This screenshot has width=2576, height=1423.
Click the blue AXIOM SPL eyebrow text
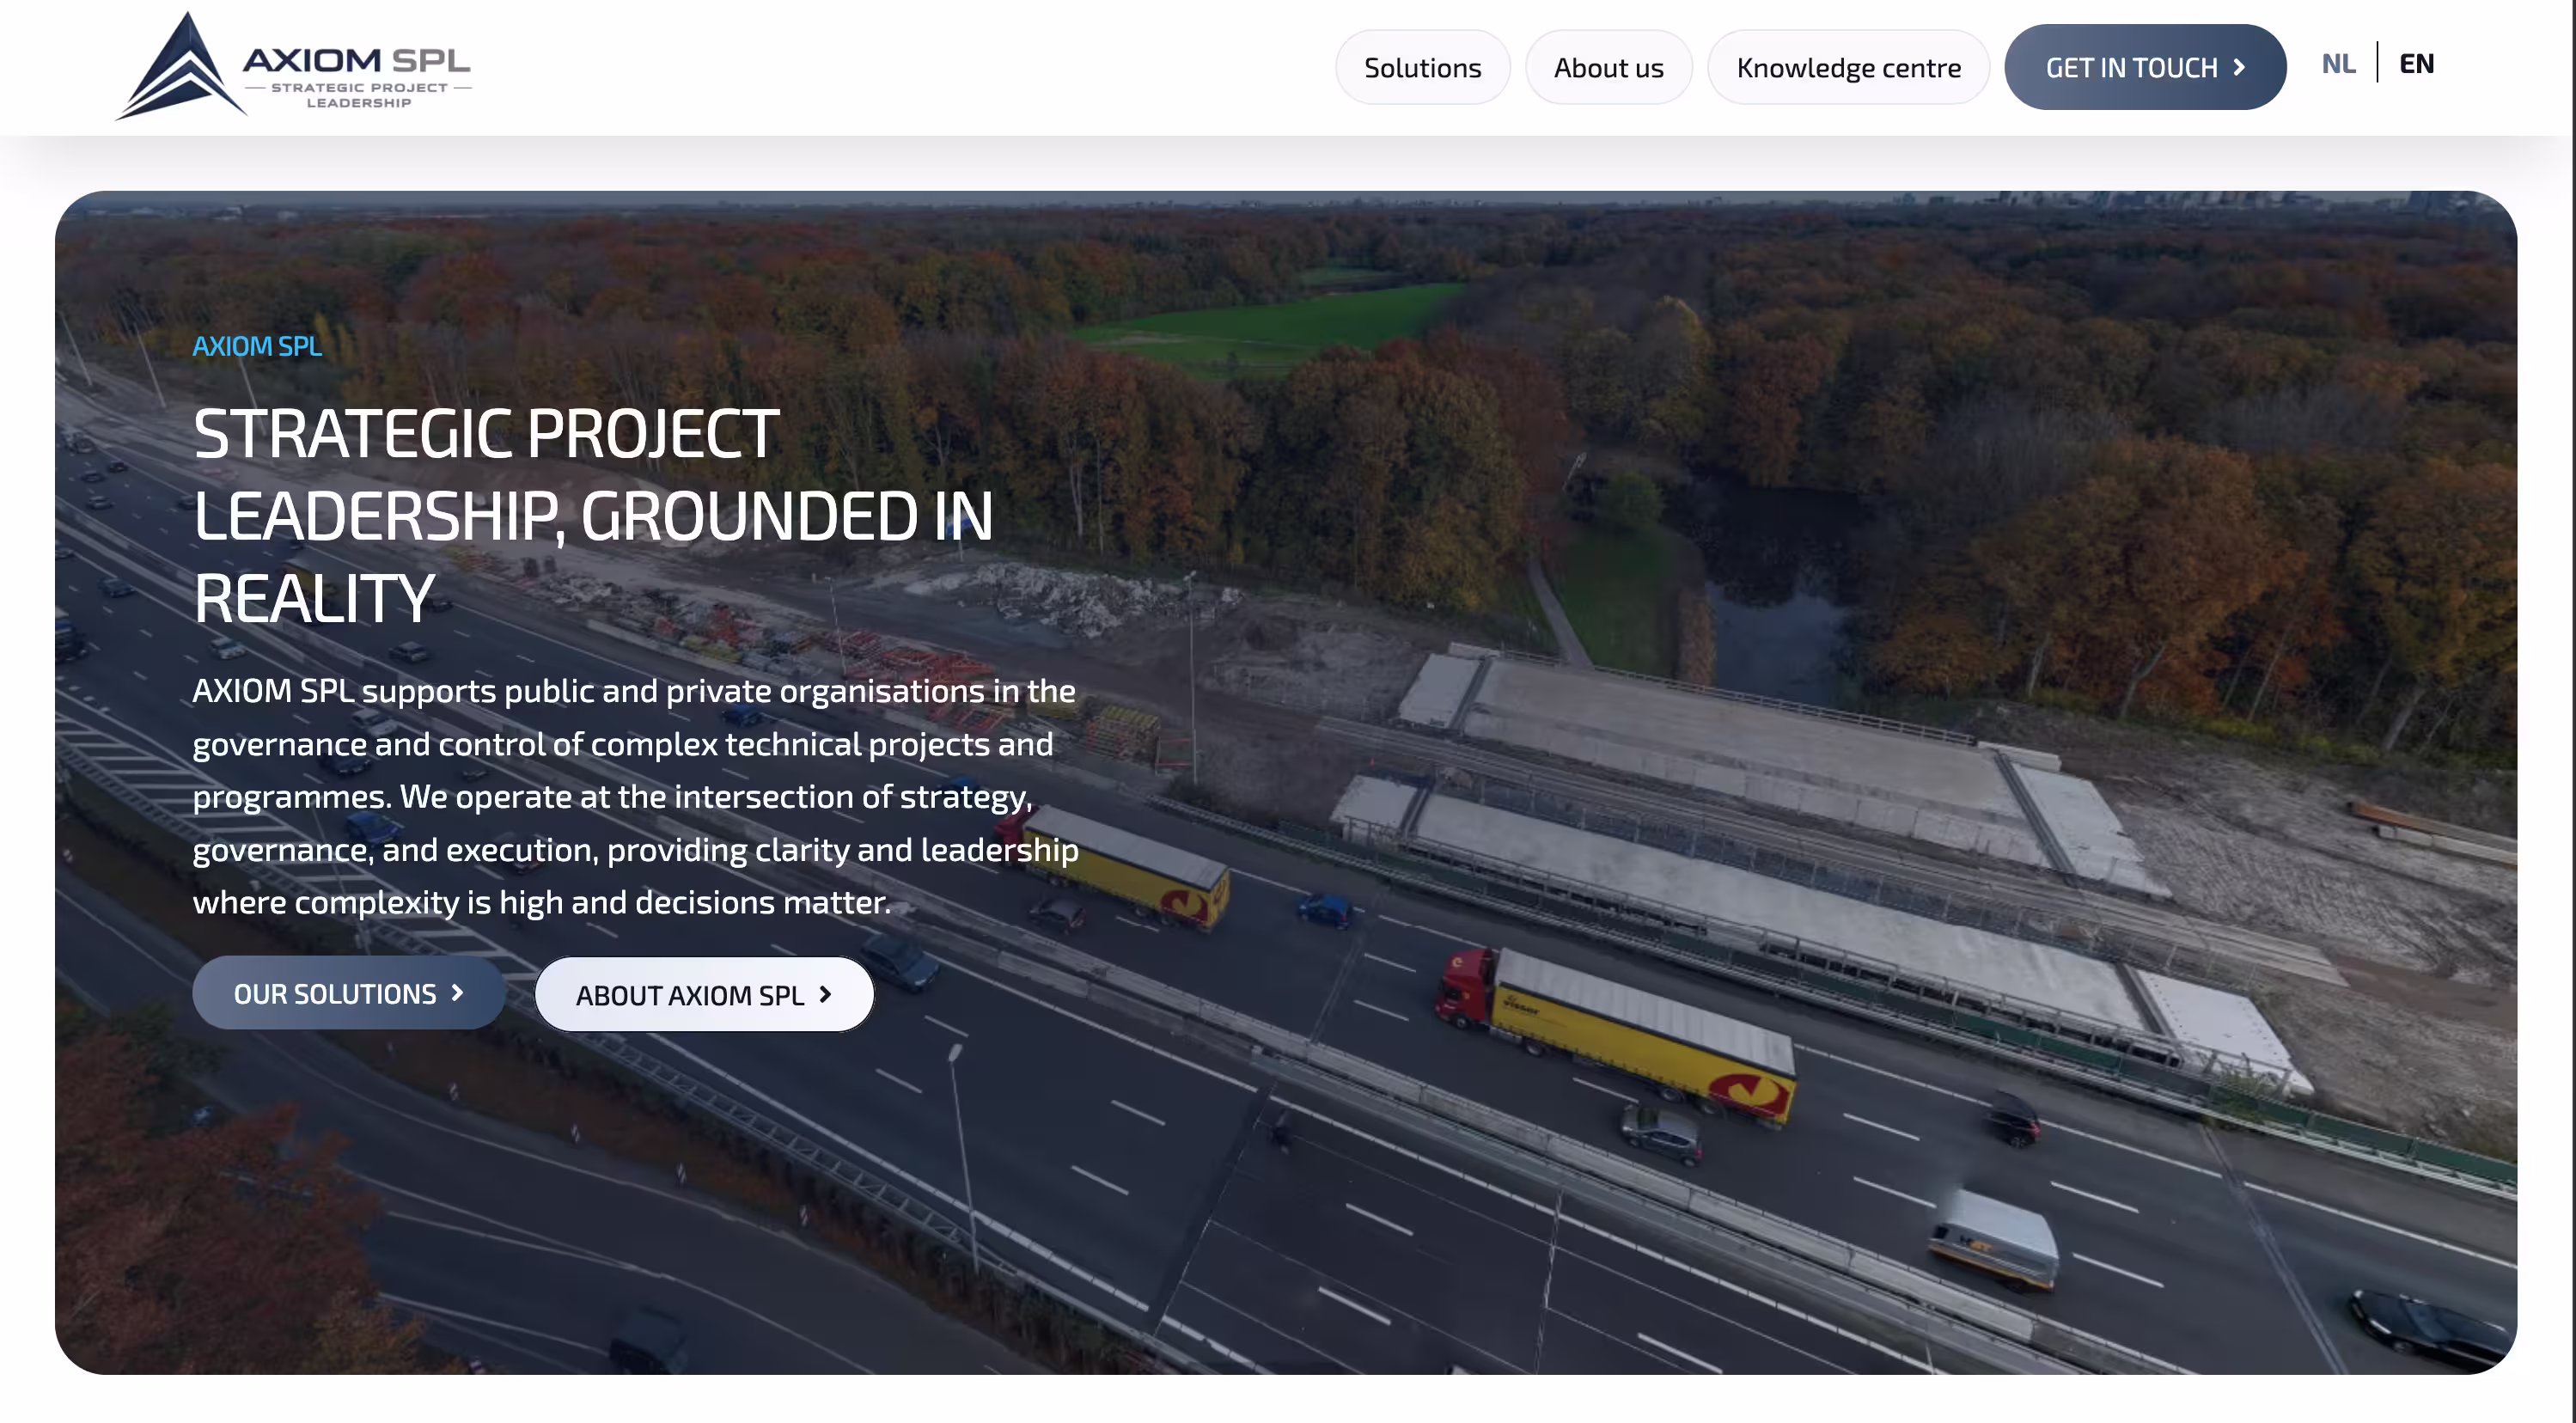pyautogui.click(x=257, y=346)
